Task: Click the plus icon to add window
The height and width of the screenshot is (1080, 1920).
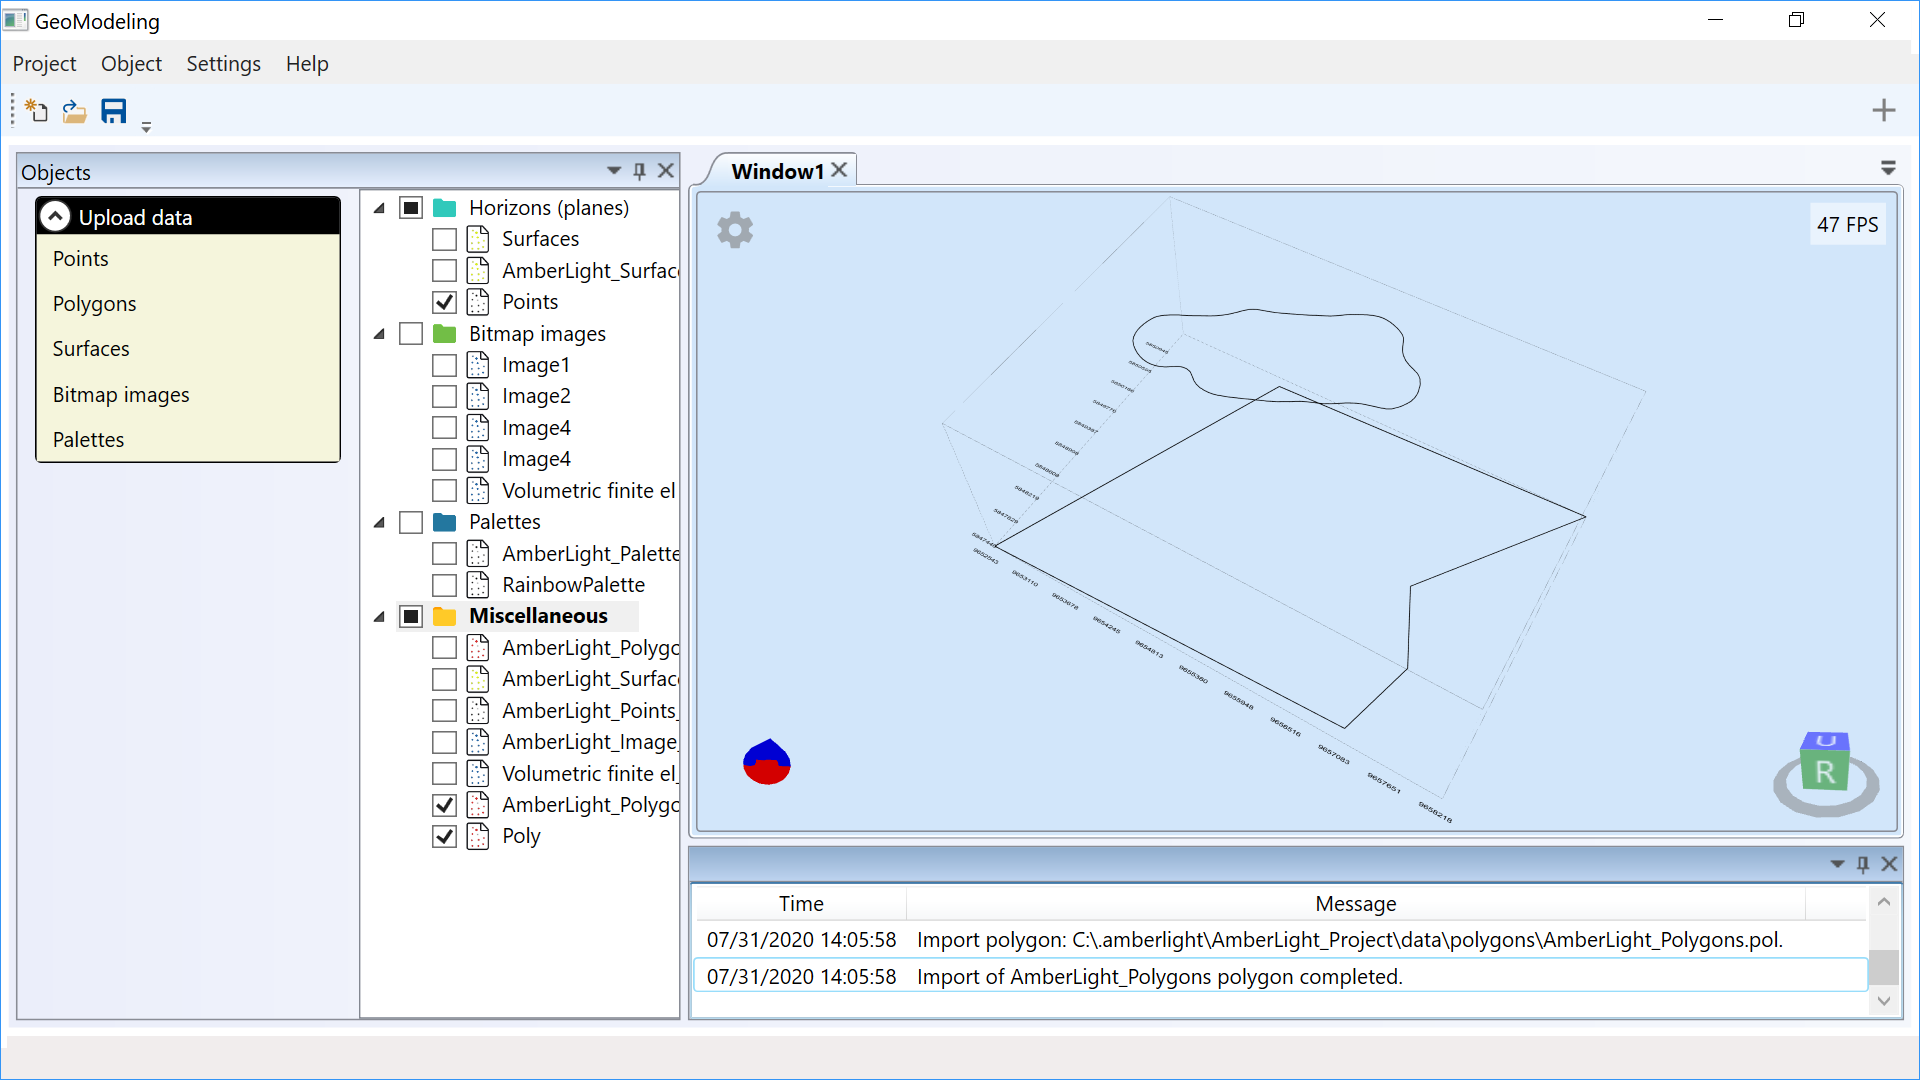Action: tap(1884, 110)
